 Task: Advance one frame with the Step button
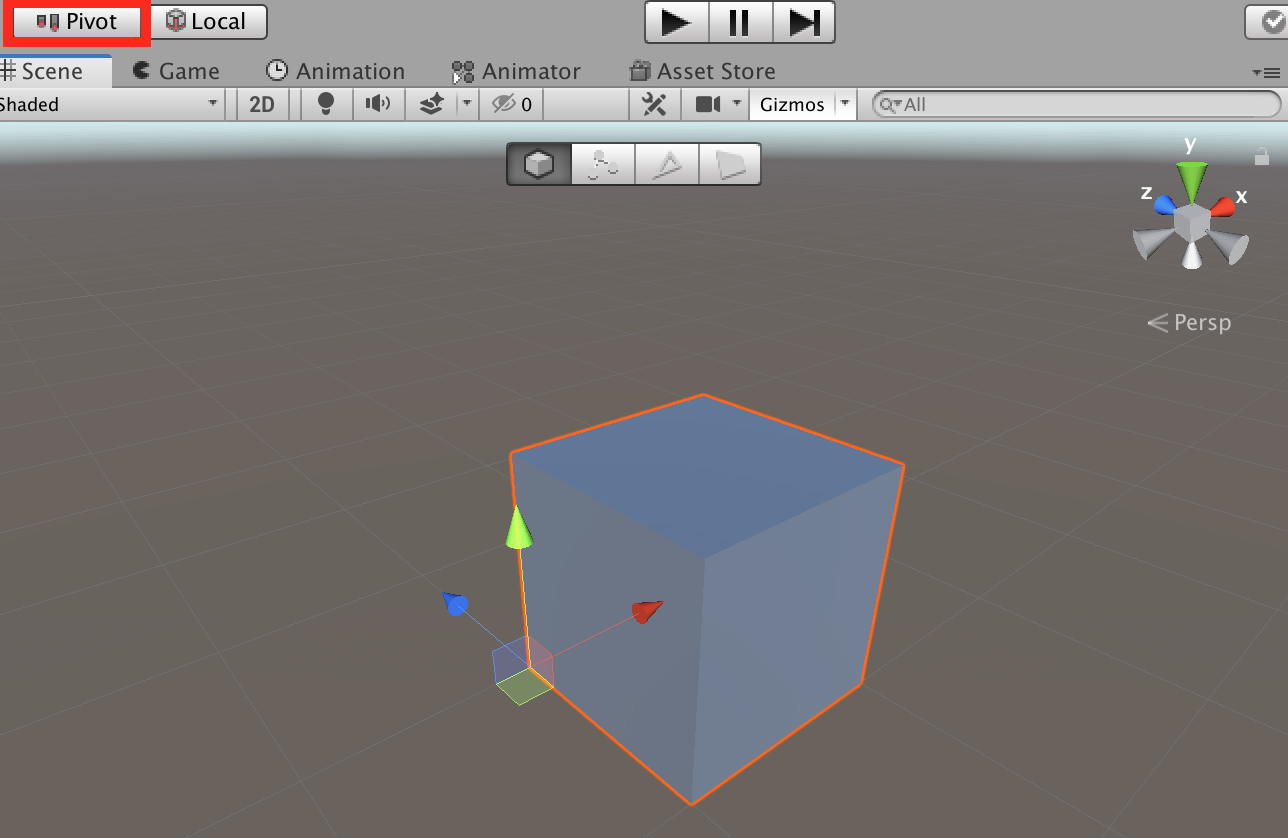click(x=803, y=22)
